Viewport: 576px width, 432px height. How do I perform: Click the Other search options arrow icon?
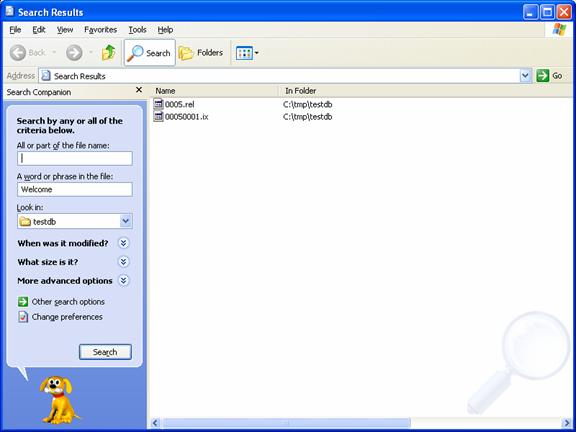click(x=23, y=302)
